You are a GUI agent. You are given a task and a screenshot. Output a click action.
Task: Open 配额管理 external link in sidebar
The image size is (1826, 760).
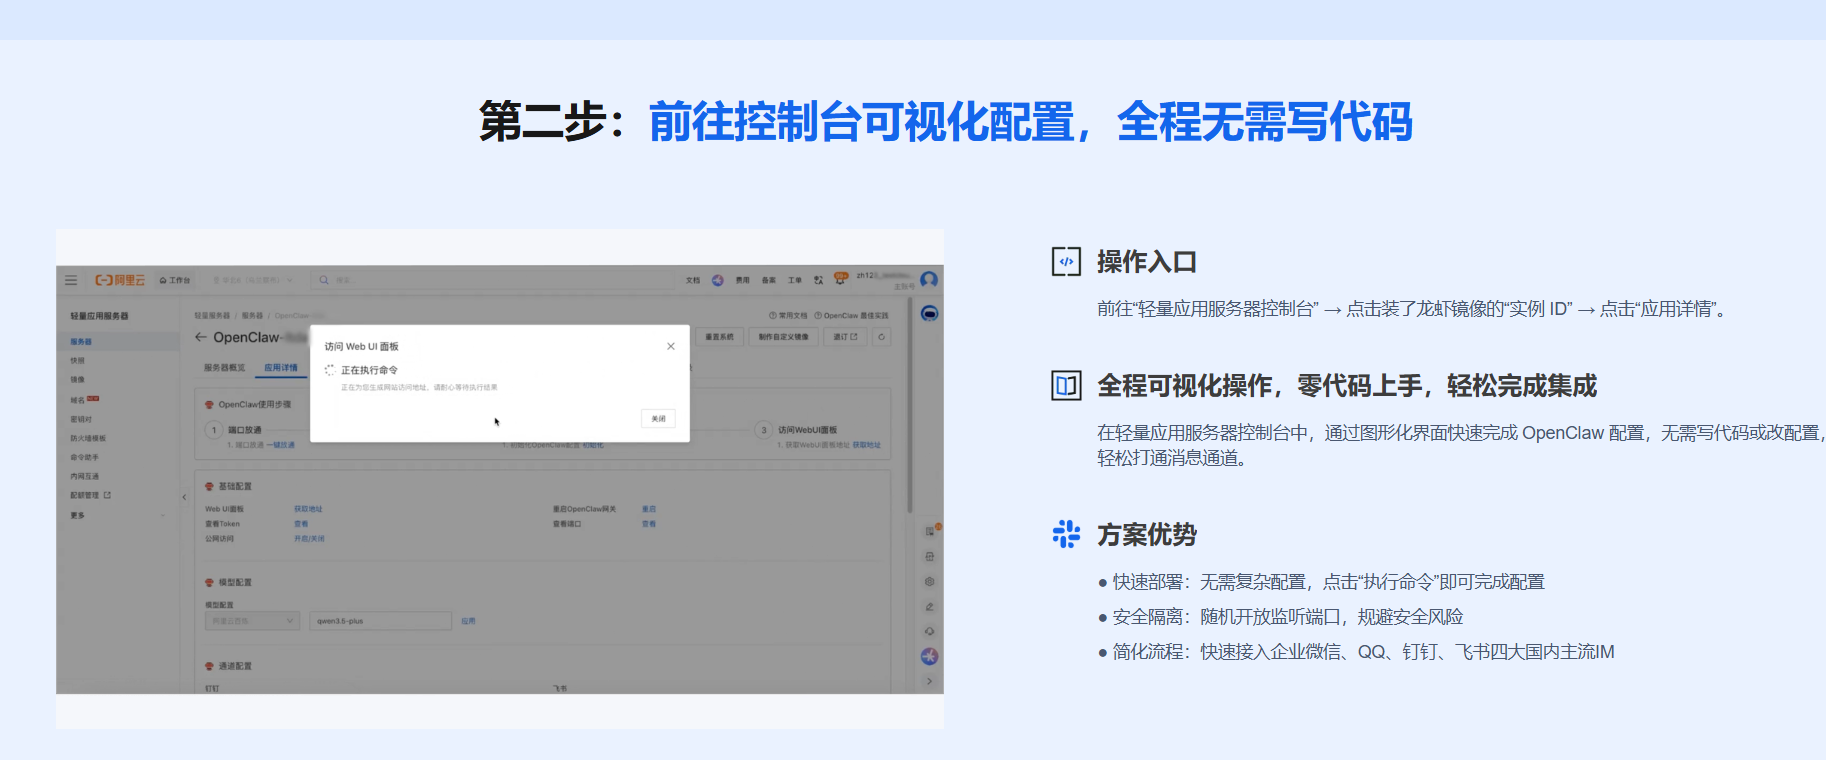[90, 495]
